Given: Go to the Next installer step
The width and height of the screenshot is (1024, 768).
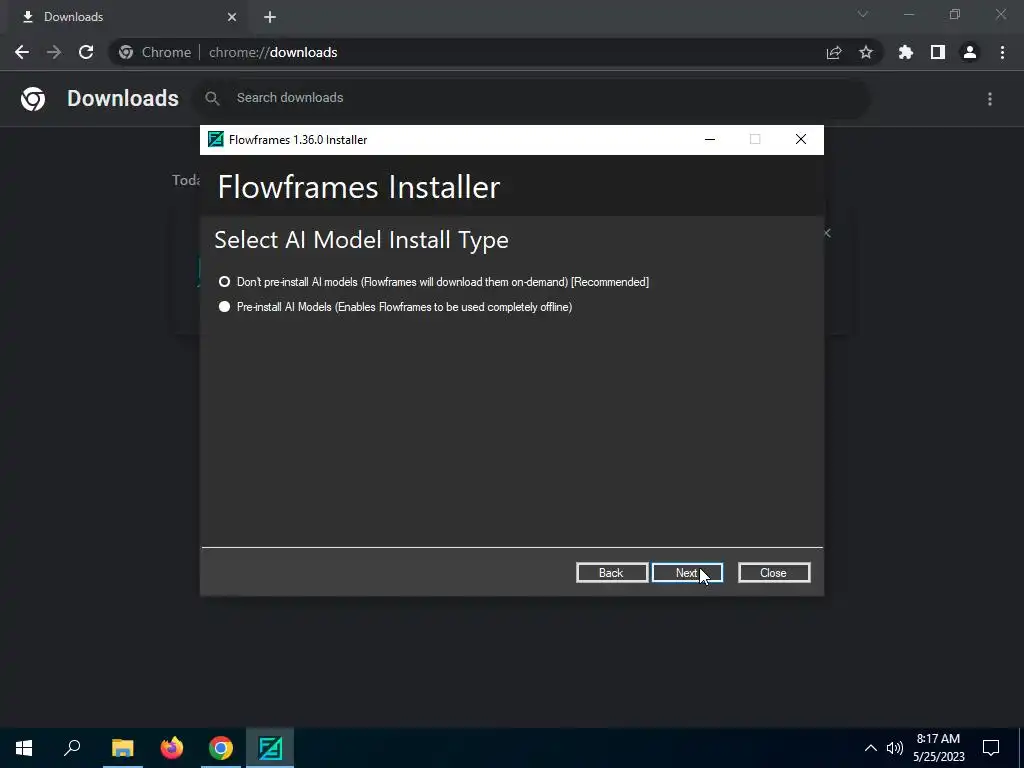Looking at the screenshot, I should click(x=687, y=573).
